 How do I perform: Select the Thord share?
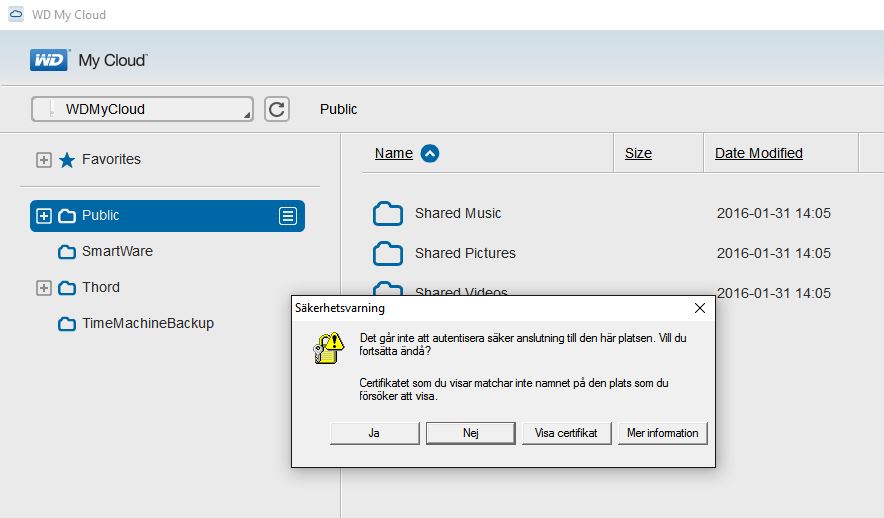pyautogui.click(x=101, y=287)
